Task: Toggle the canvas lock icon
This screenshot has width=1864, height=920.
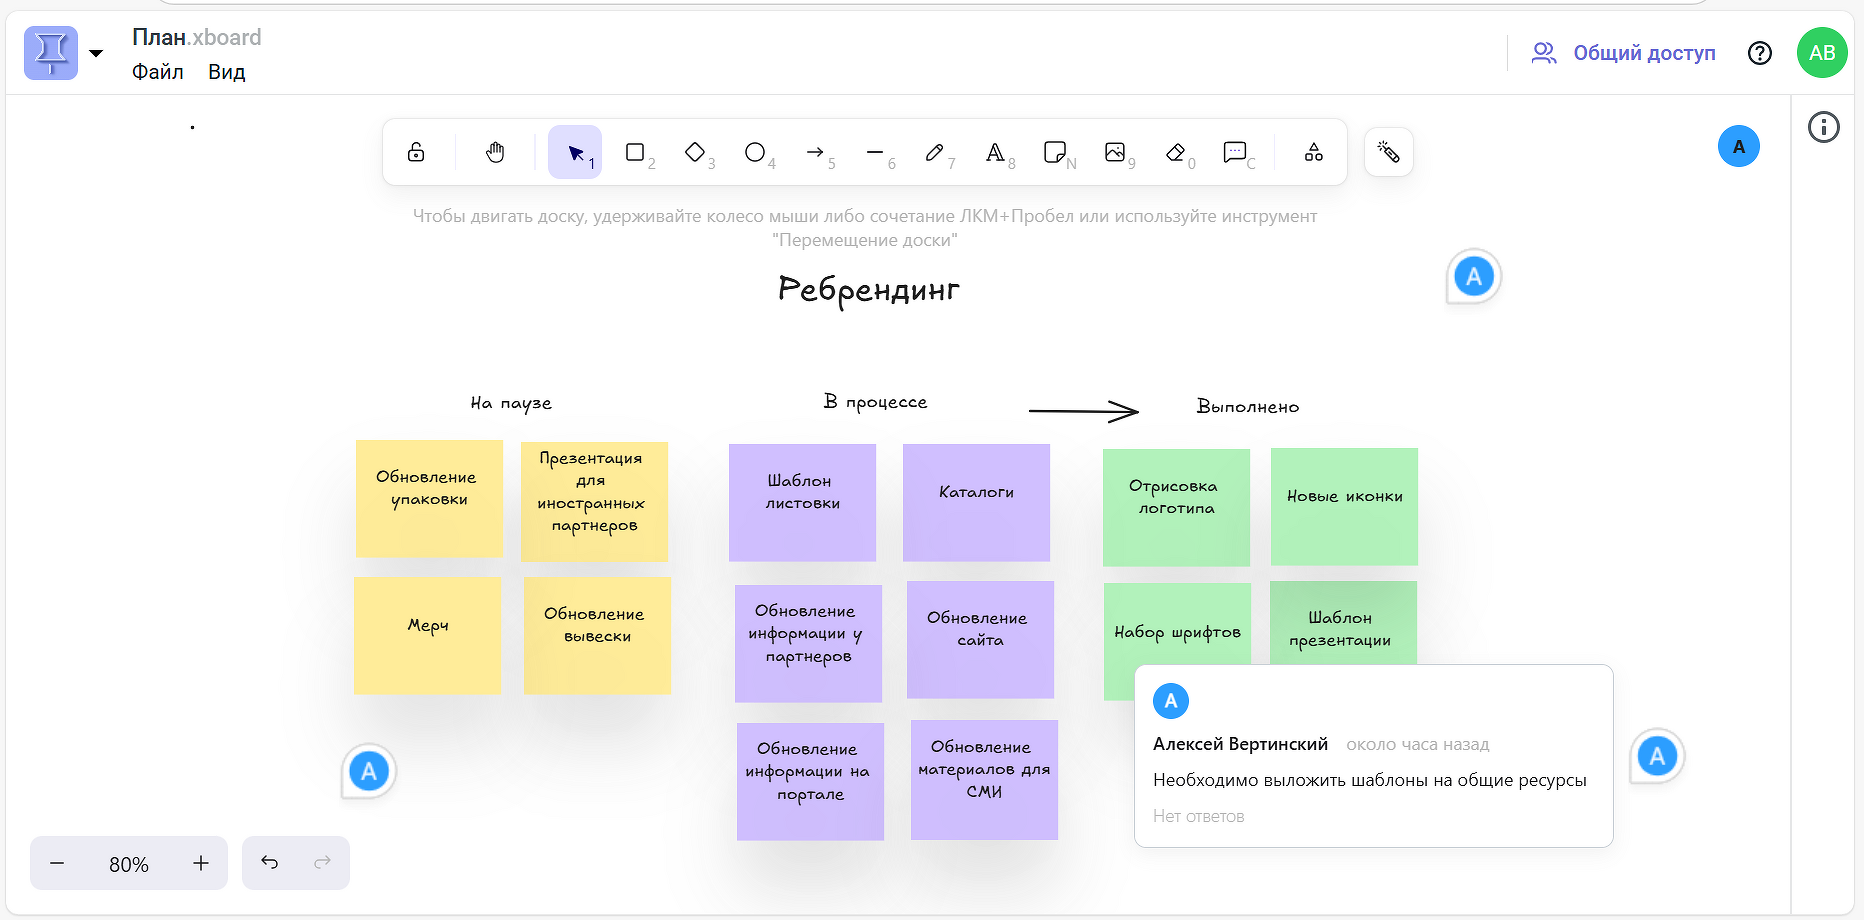Action: 416,152
